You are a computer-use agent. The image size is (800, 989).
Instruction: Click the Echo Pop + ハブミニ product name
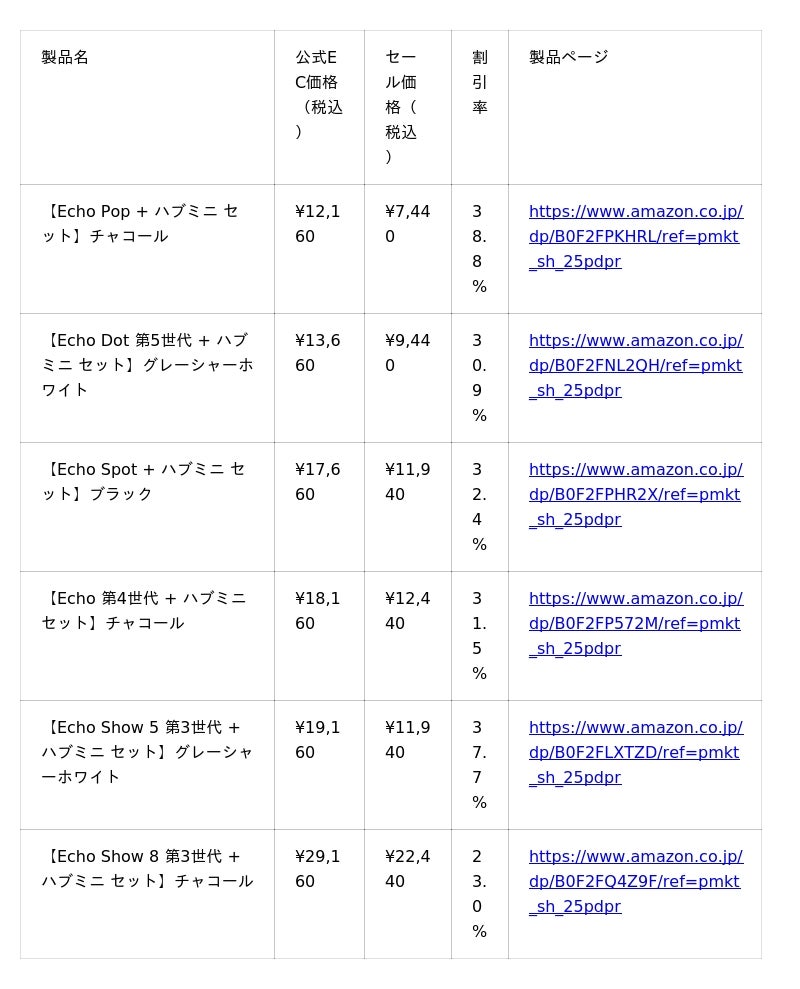tap(140, 224)
